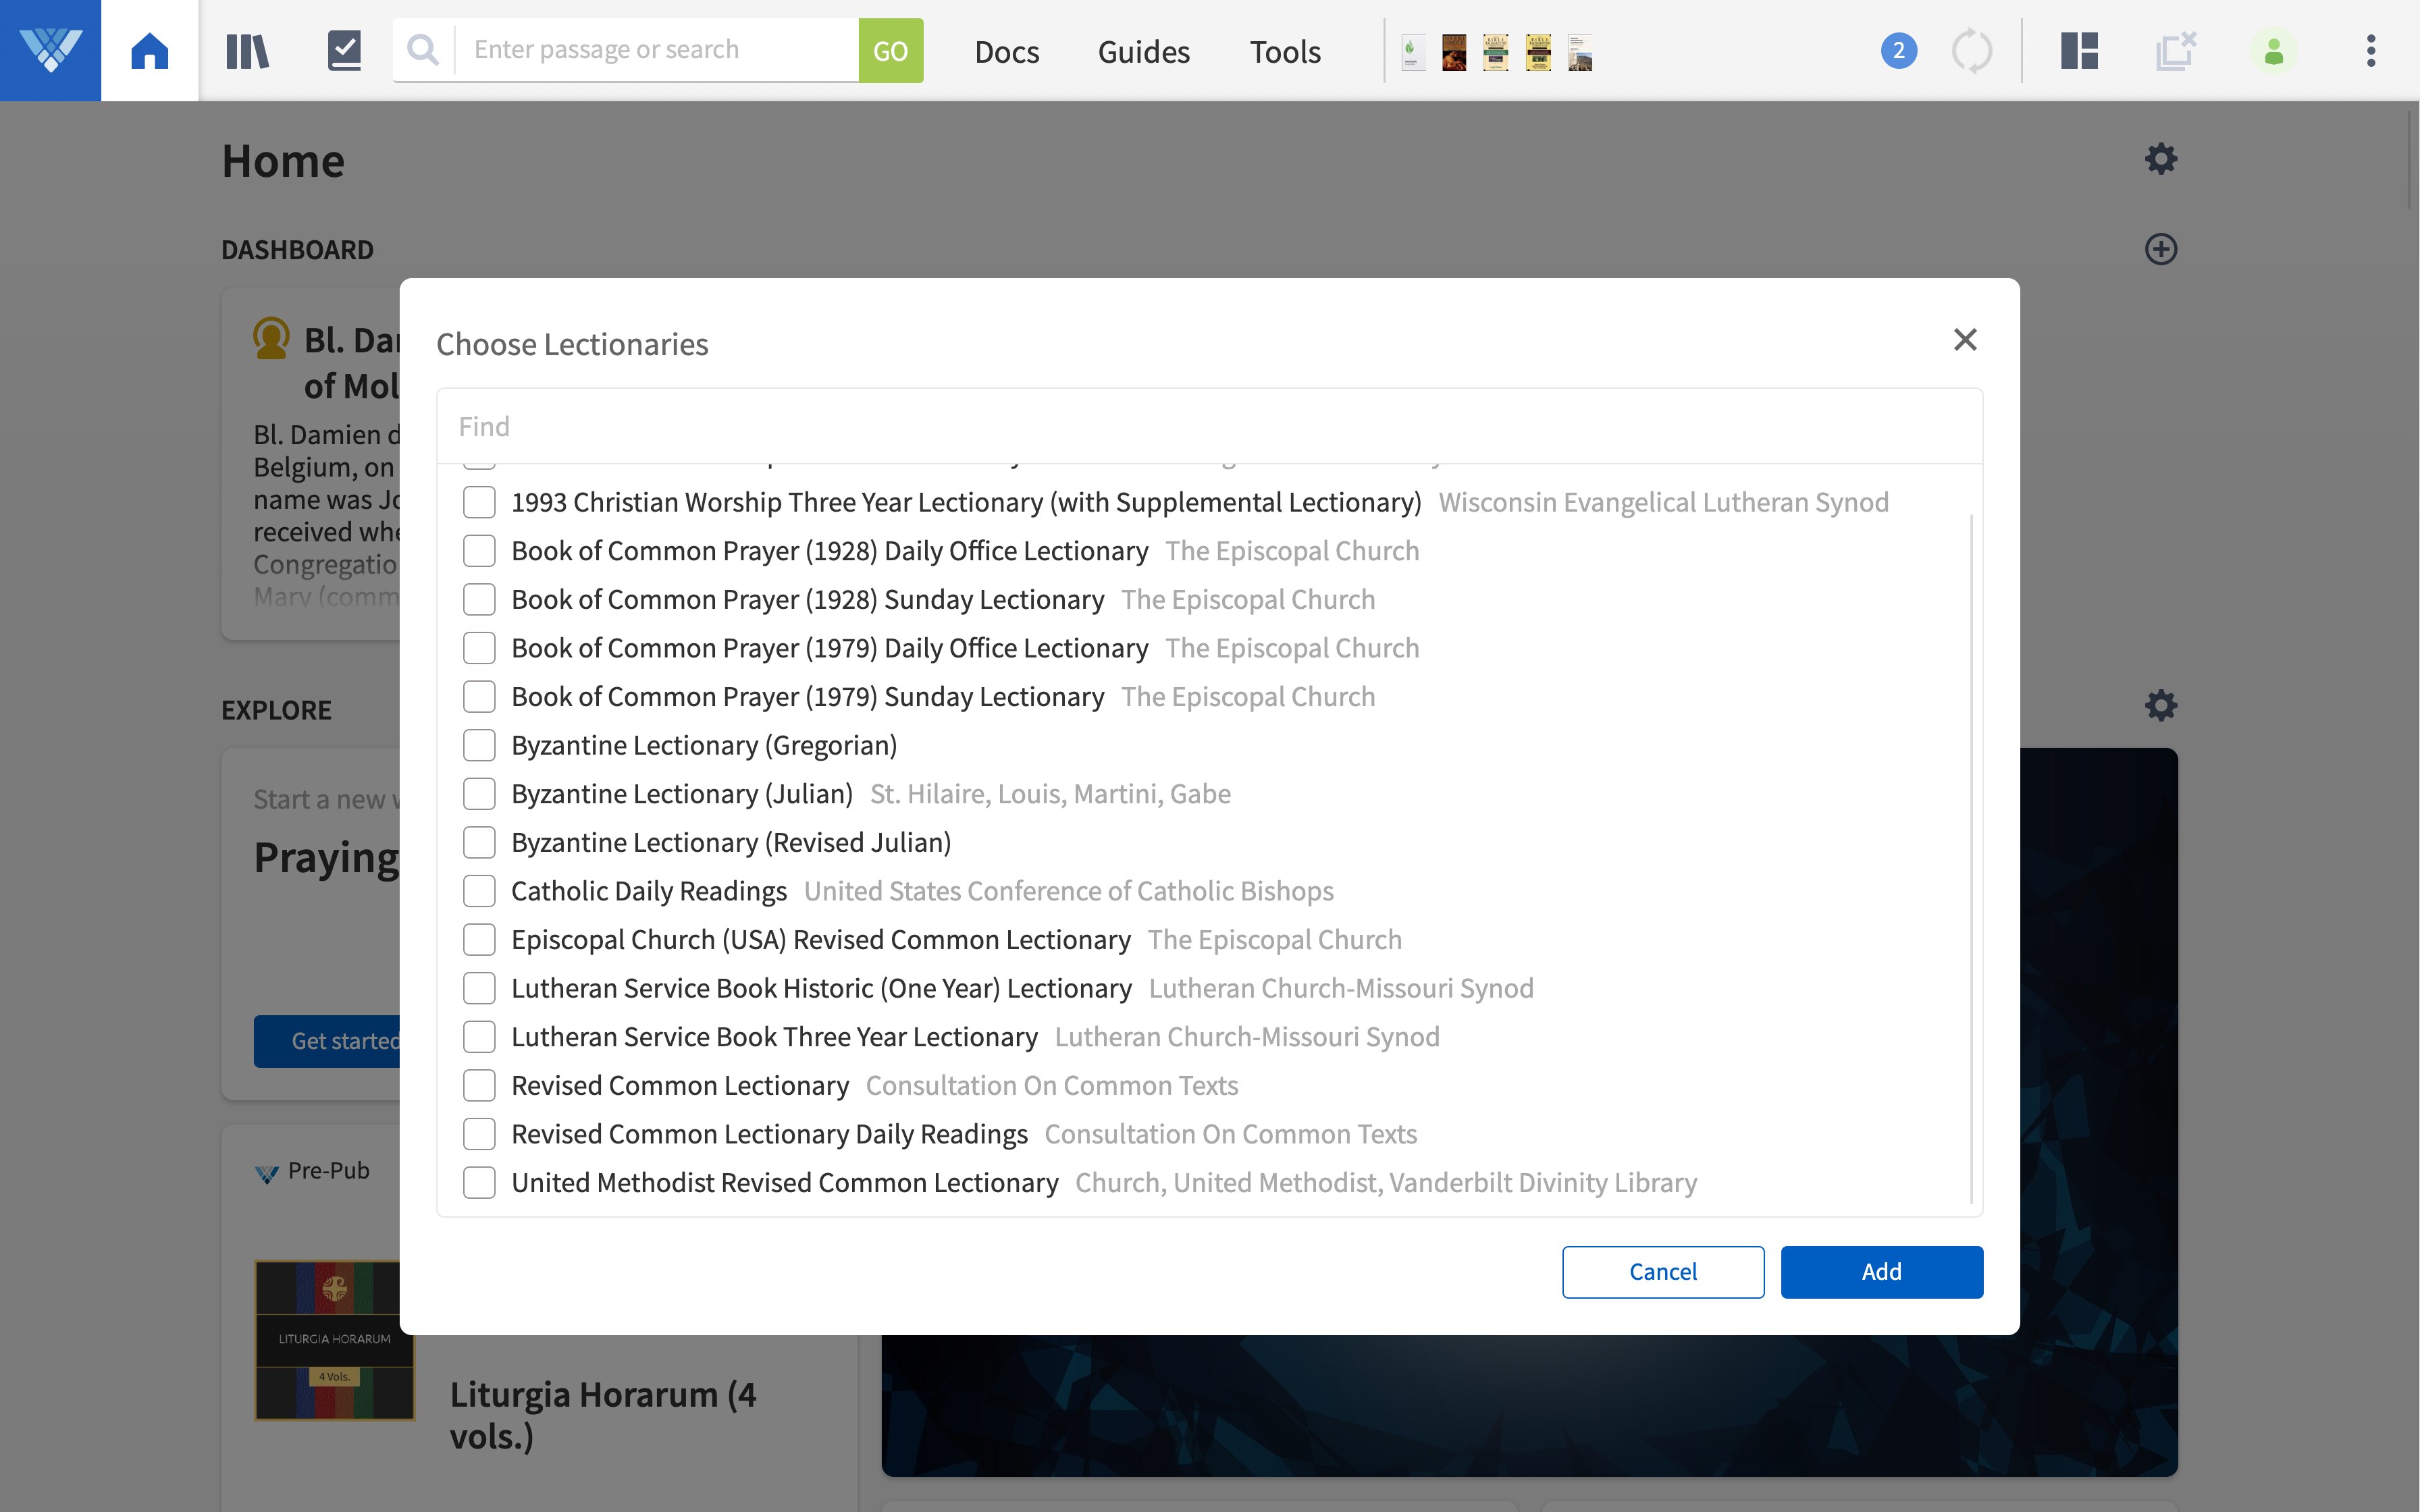Click the sync refresh icon

point(1972,50)
